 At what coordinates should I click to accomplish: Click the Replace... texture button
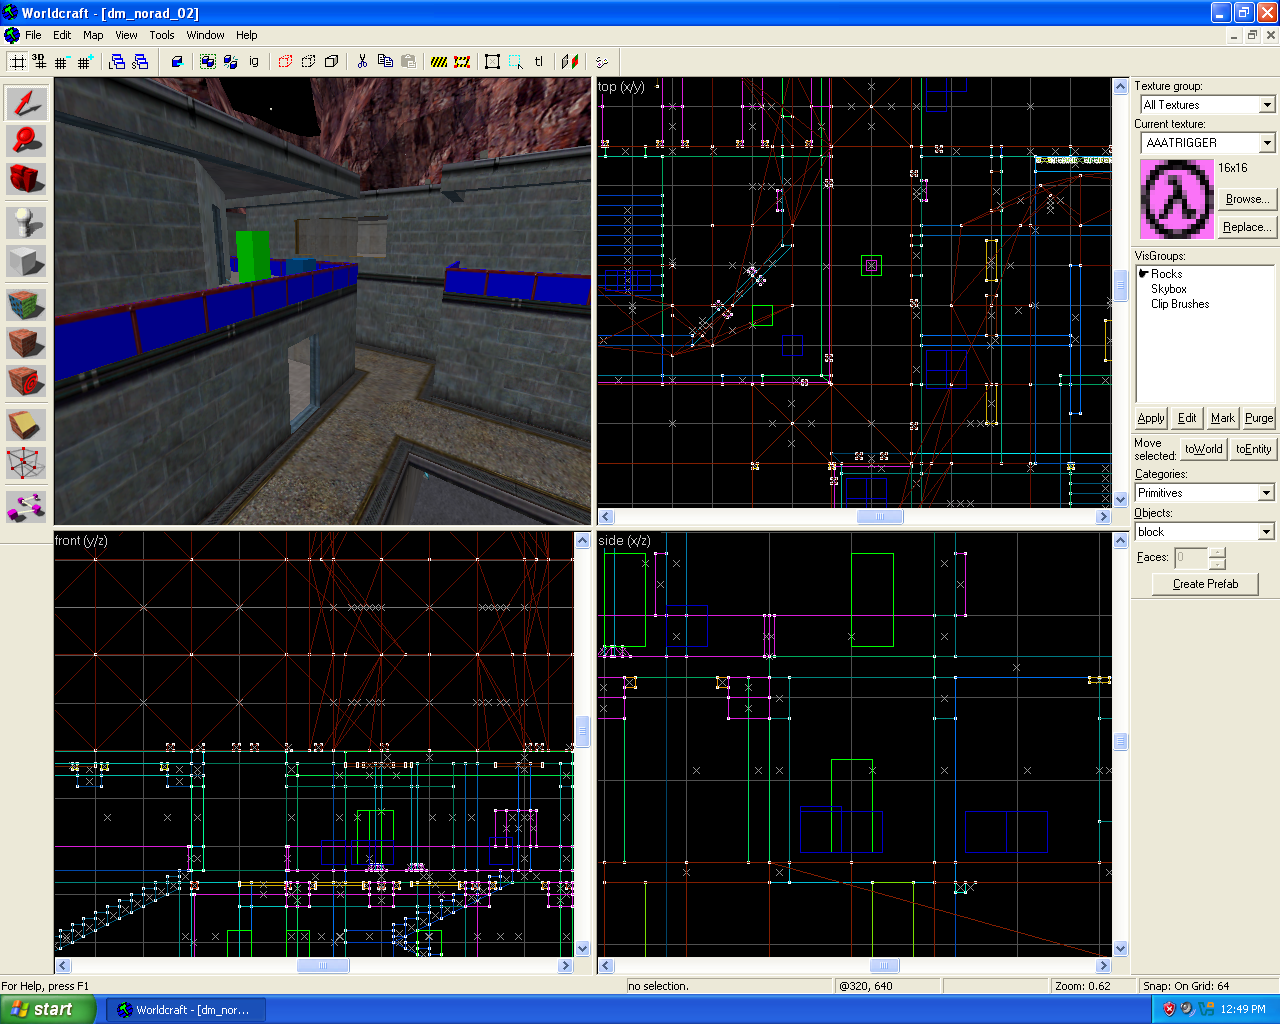[x=1247, y=227]
